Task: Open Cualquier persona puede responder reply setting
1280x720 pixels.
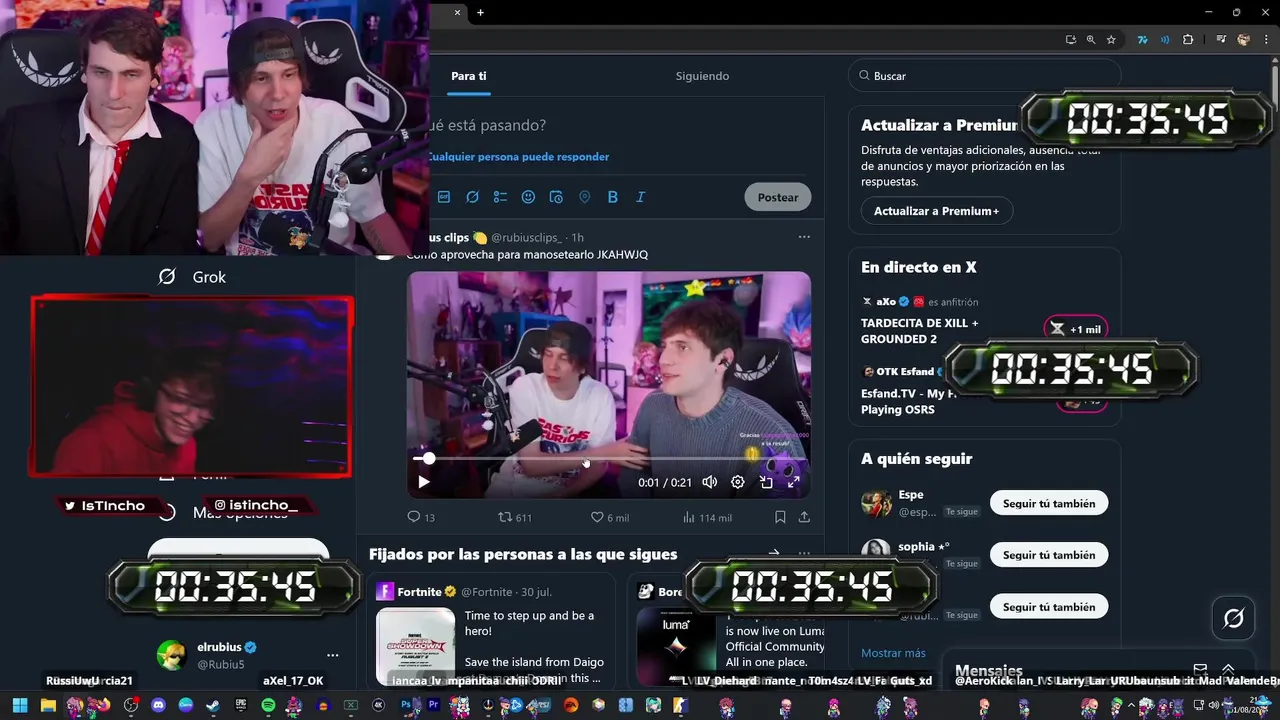Action: [x=518, y=157]
